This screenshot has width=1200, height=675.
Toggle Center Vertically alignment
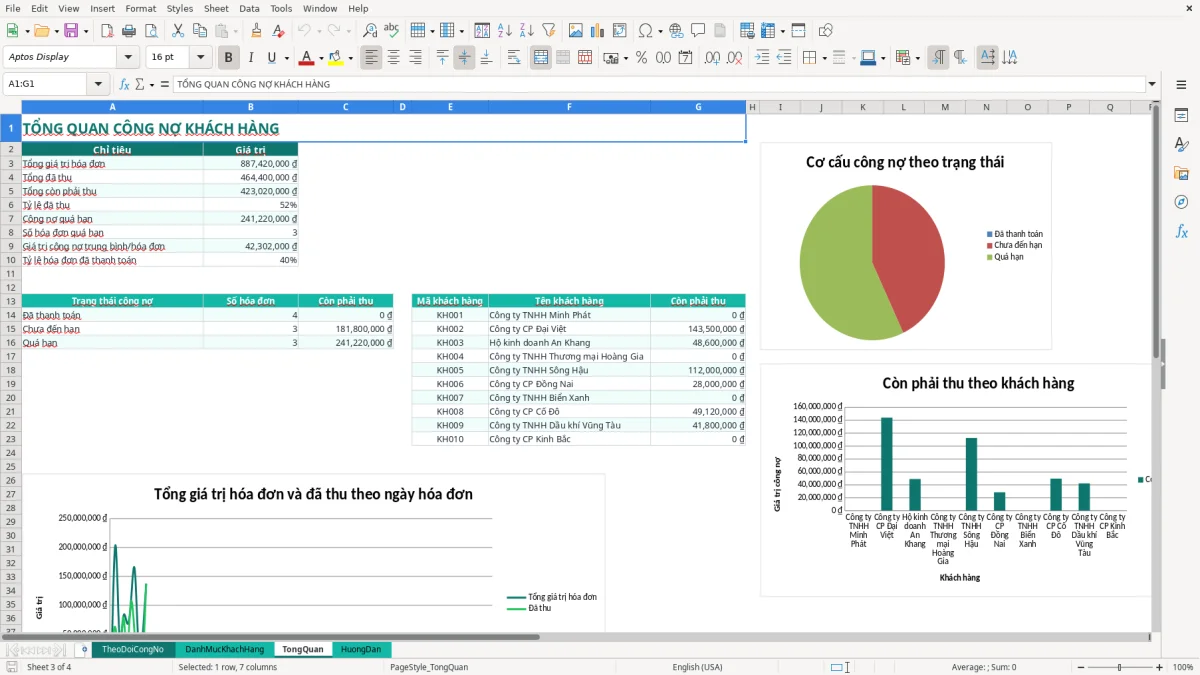tap(464, 58)
